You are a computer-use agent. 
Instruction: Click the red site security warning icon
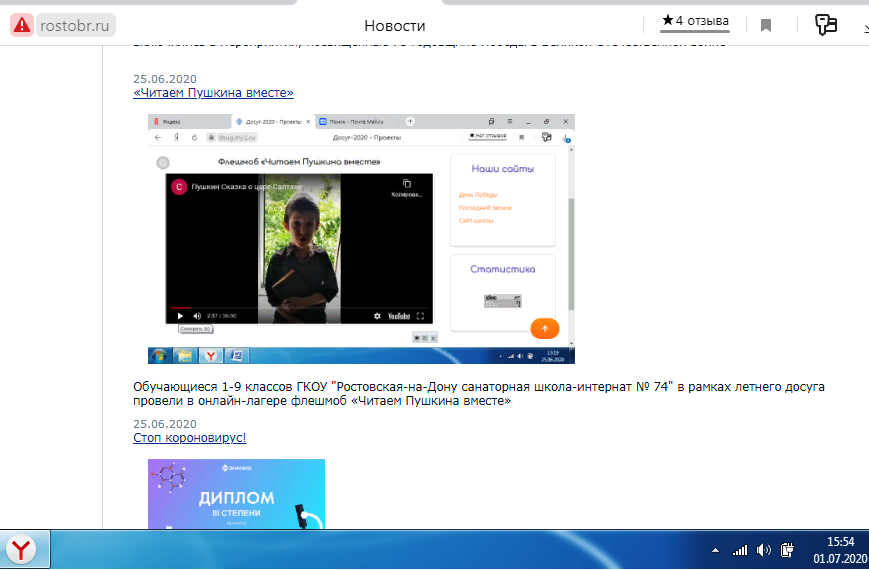click(x=22, y=25)
